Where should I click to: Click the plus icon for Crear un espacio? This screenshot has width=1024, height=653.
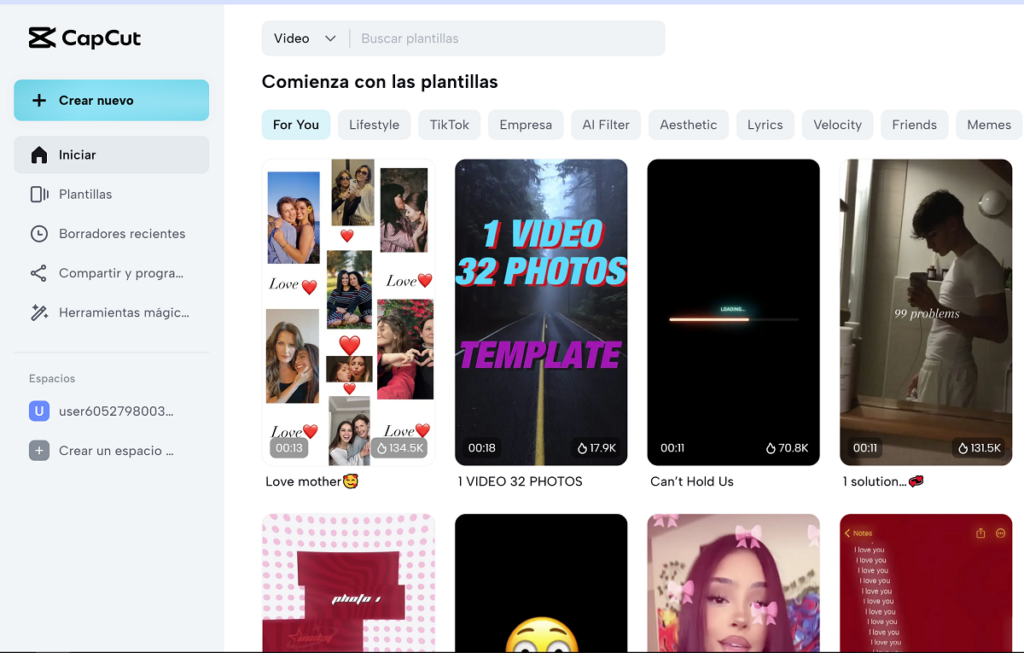click(x=39, y=451)
